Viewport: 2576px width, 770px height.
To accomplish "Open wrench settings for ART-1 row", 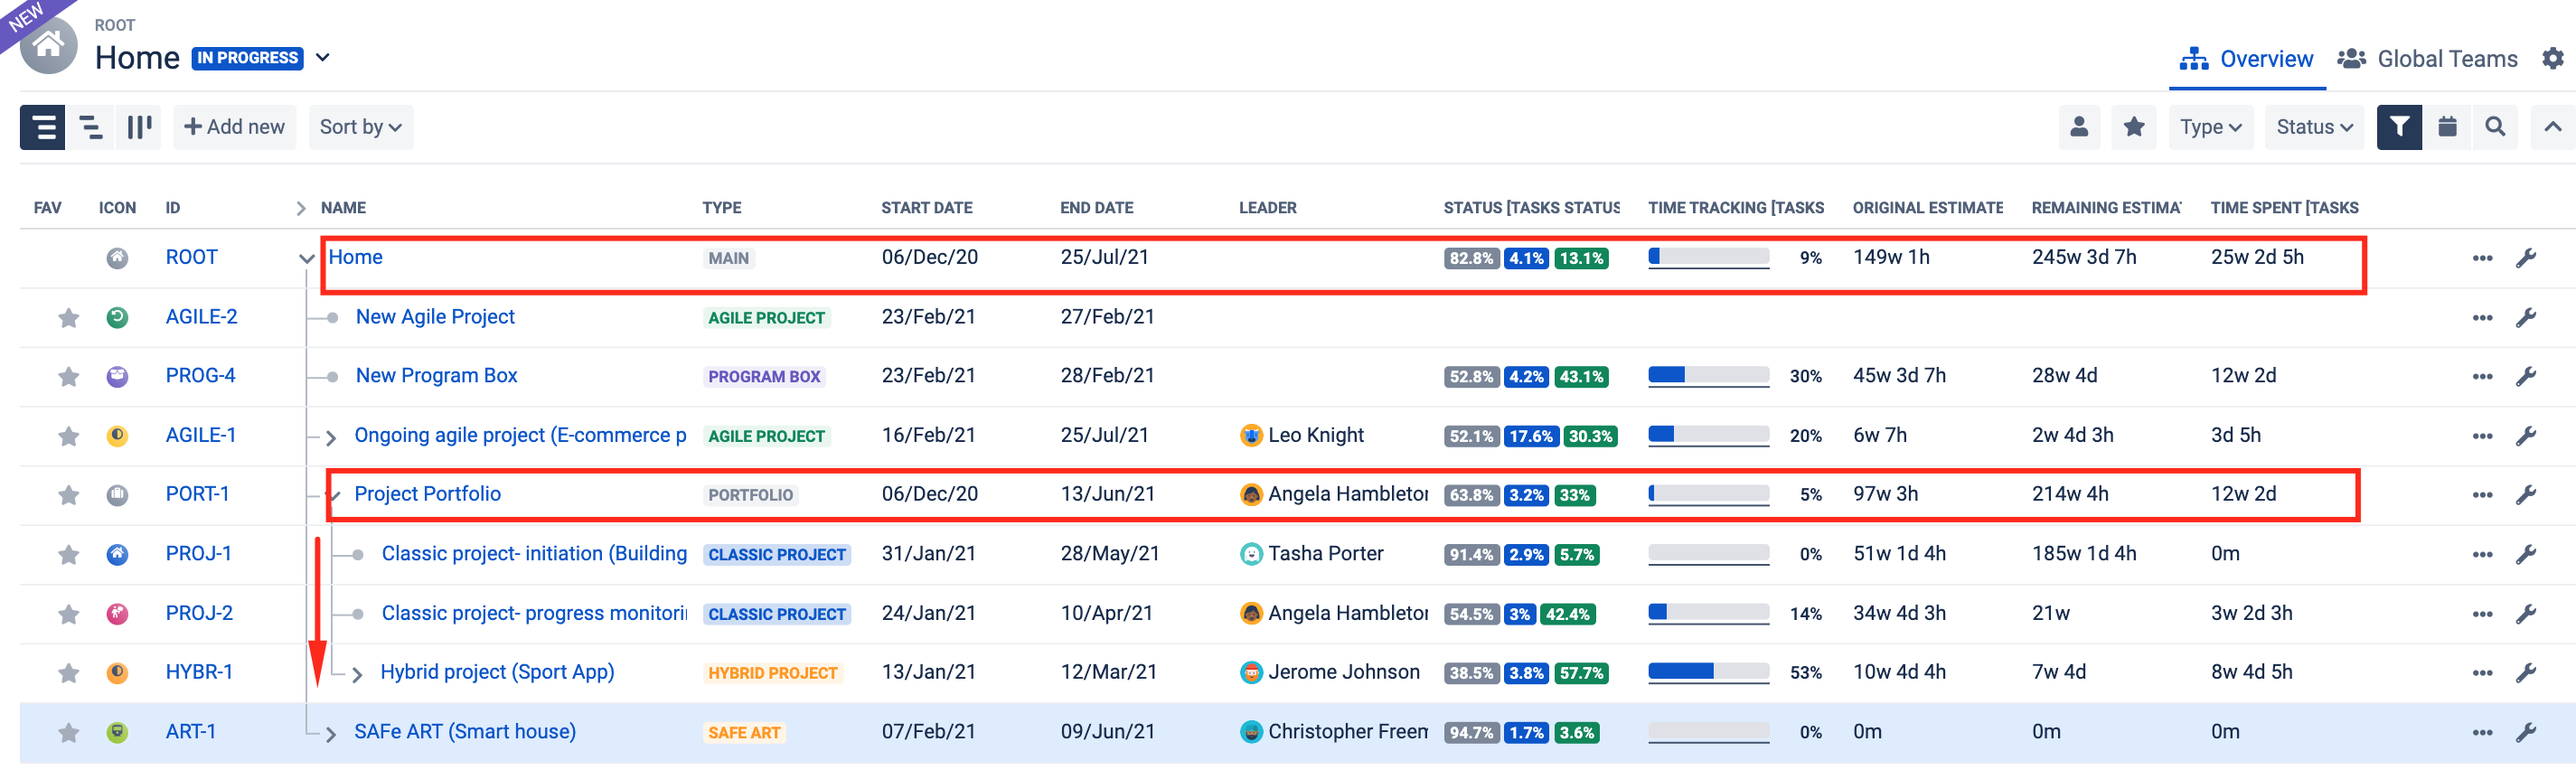I will click(x=2526, y=732).
